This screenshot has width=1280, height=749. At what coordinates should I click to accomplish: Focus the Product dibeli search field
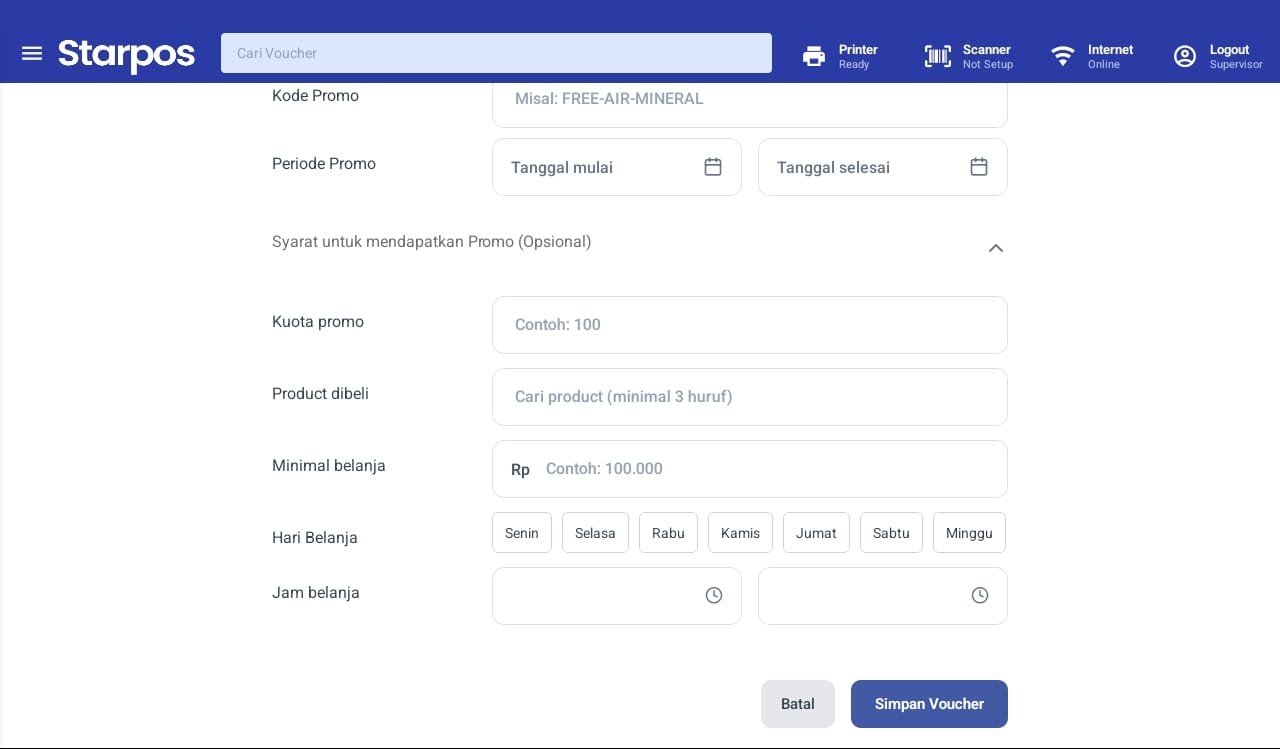[x=750, y=397]
